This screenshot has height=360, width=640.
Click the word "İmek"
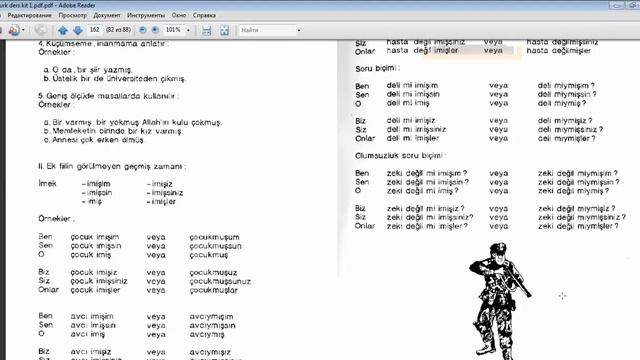pos(47,183)
